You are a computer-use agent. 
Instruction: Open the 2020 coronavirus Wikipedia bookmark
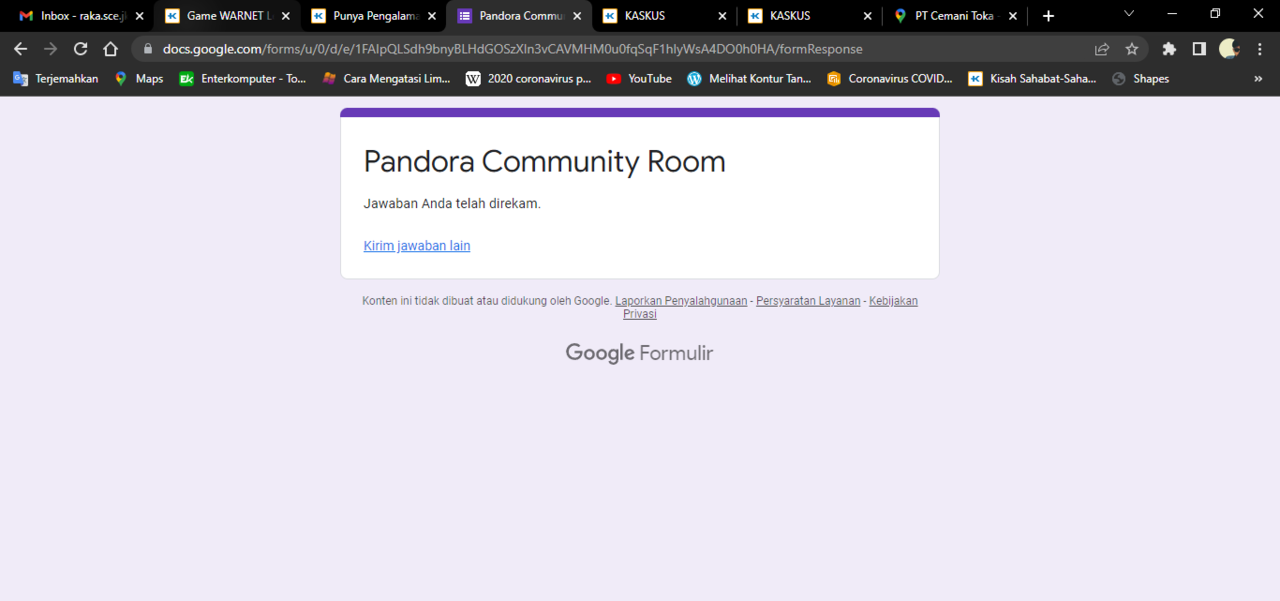(529, 79)
